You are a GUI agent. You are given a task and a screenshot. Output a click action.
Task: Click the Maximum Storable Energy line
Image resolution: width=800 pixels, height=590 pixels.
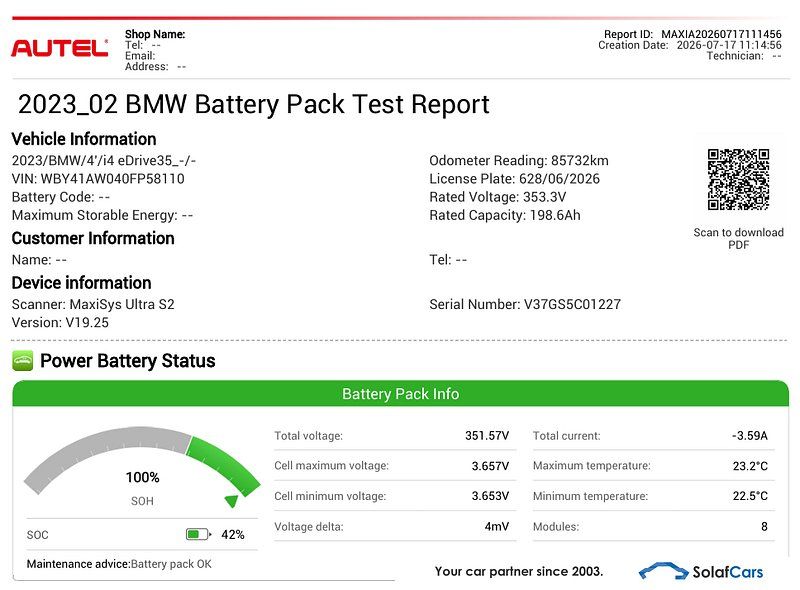[x=102, y=215]
